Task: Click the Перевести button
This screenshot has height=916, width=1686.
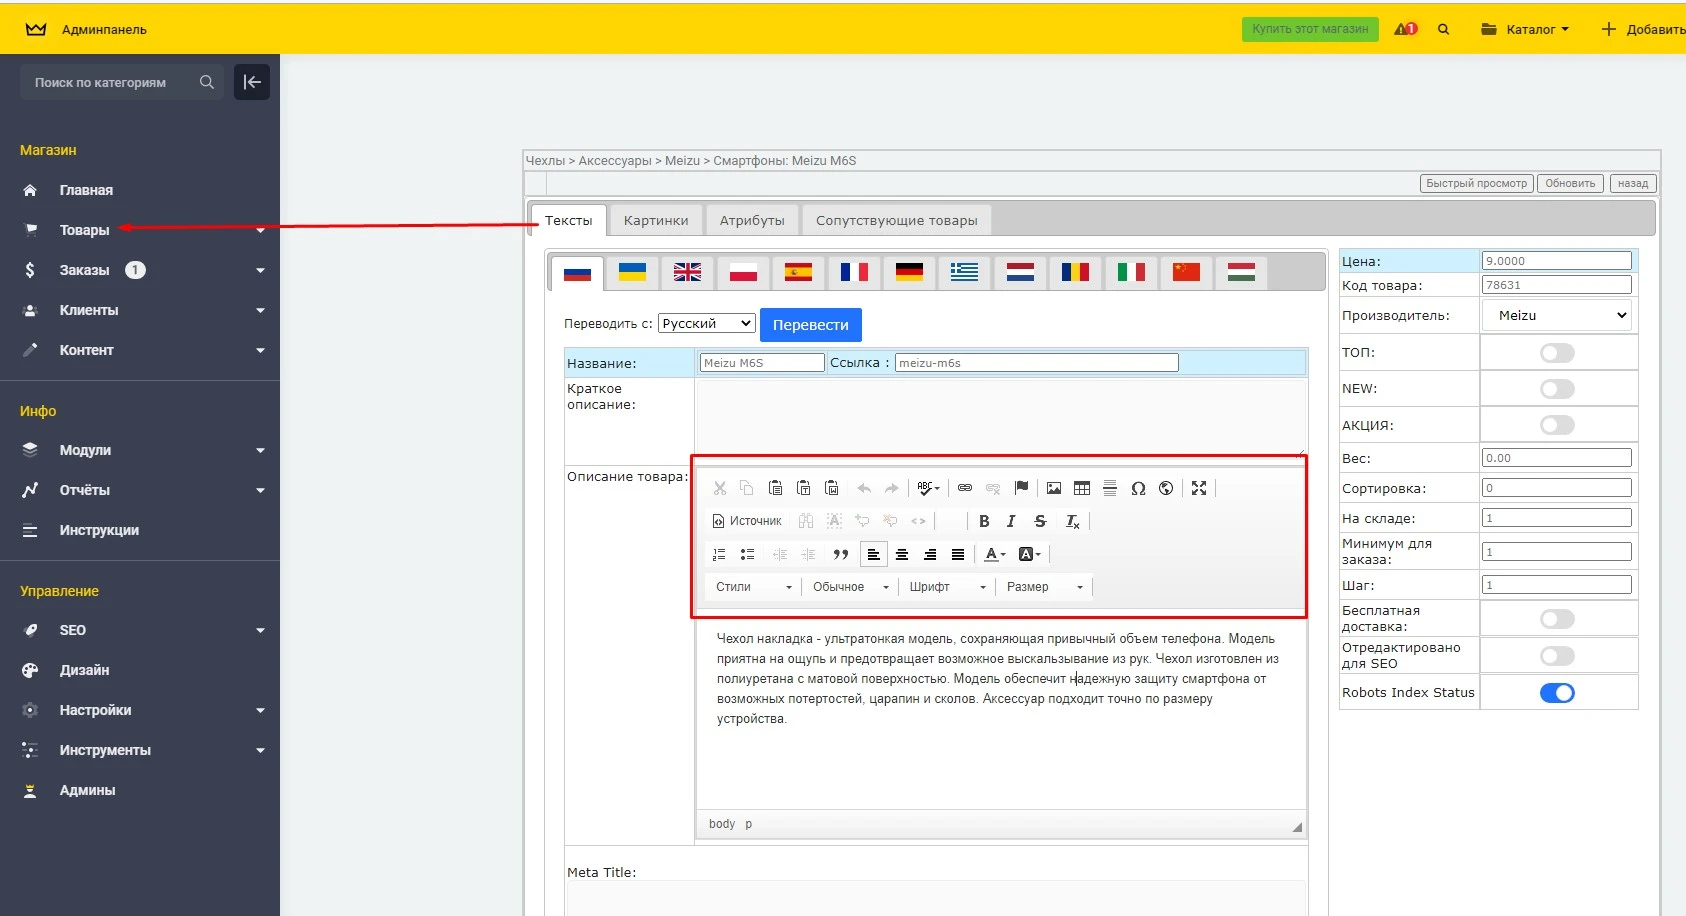Action: coord(810,325)
